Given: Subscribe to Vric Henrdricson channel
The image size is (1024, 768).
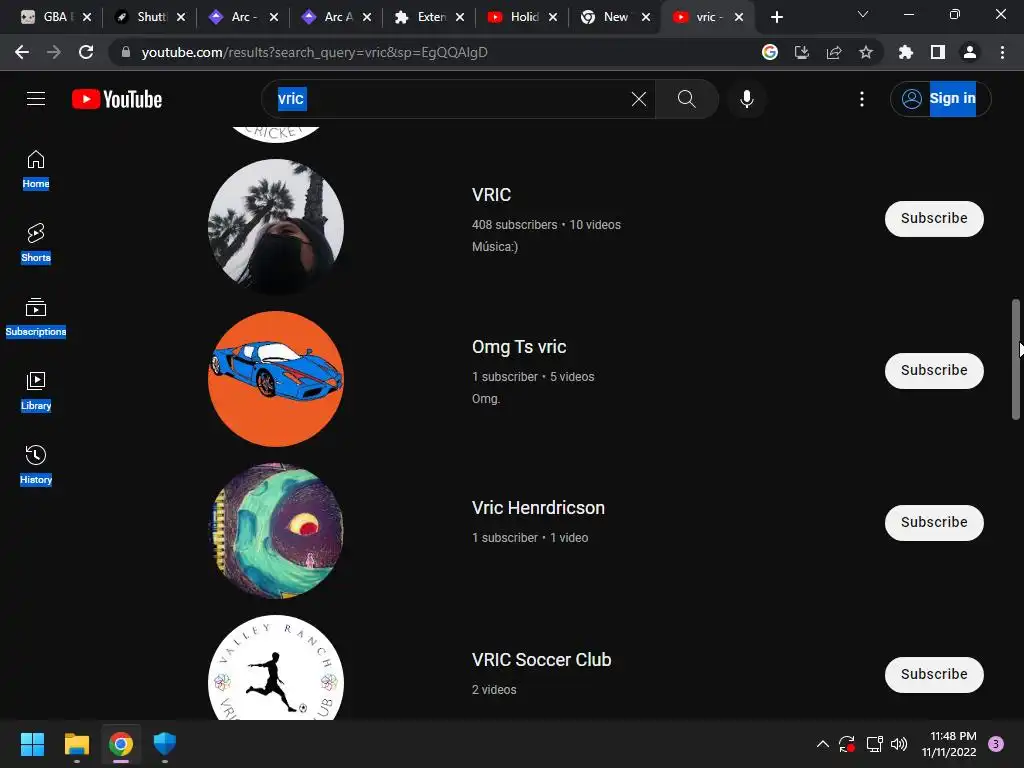Looking at the screenshot, I should point(934,522).
